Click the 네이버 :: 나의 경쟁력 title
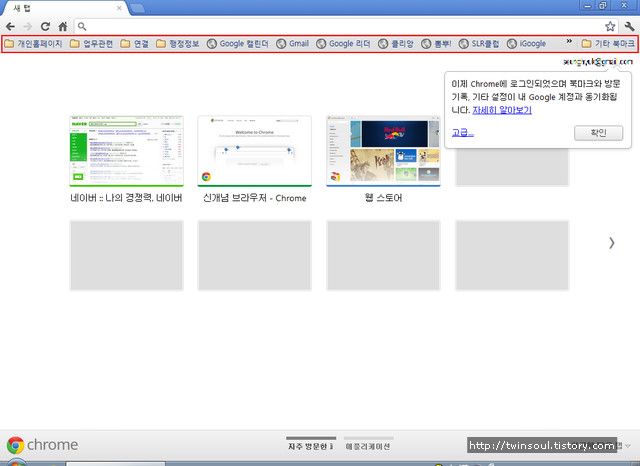The image size is (640, 466). pyautogui.click(x=126, y=198)
